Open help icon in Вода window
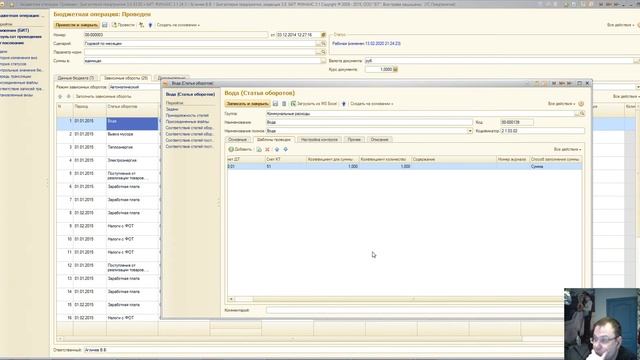 (581, 104)
